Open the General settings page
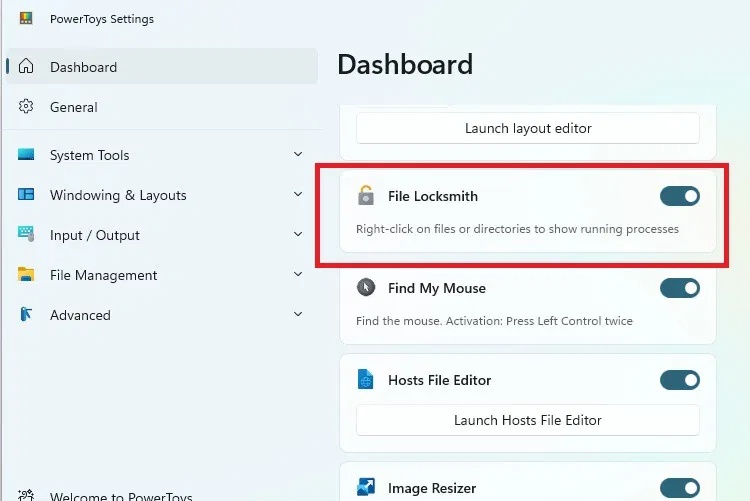 click(162, 107)
